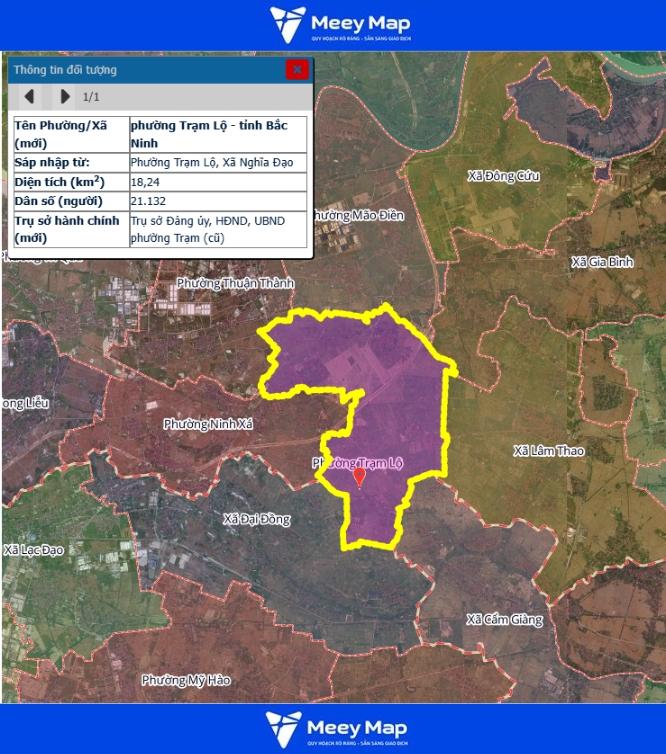Image resolution: width=666 pixels, height=754 pixels.
Task: Select the 1/1 page indicator
Action: pyautogui.click(x=91, y=97)
